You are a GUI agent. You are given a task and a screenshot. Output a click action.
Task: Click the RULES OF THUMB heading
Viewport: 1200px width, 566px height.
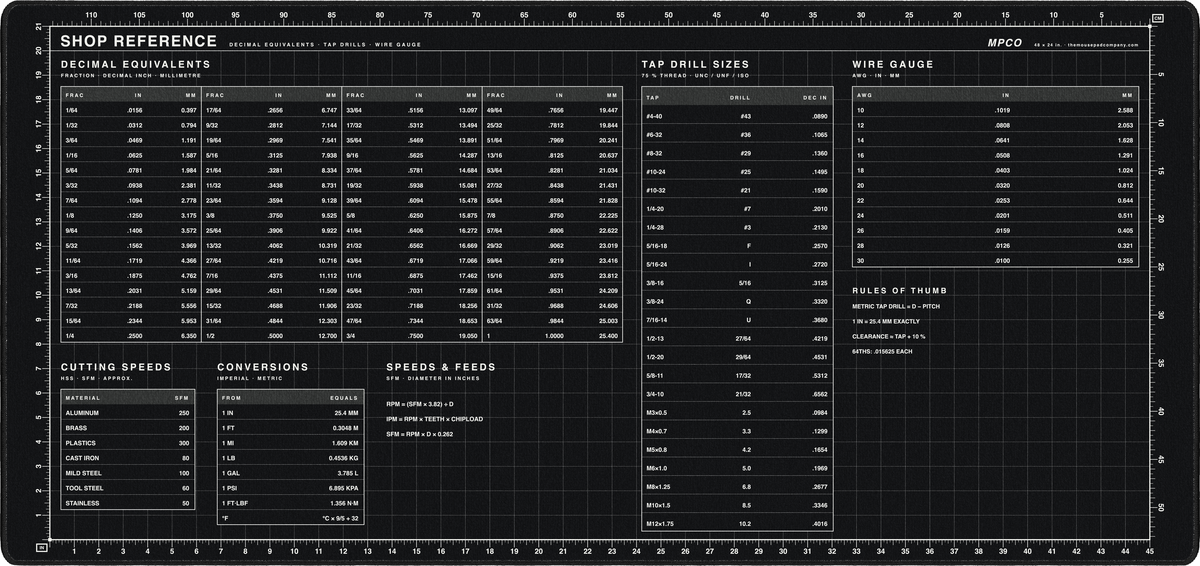tap(901, 290)
